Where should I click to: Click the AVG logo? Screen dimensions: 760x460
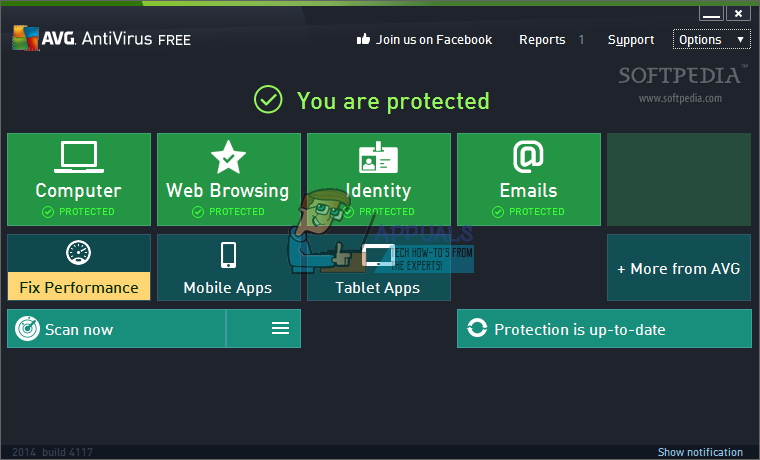click(x=26, y=38)
